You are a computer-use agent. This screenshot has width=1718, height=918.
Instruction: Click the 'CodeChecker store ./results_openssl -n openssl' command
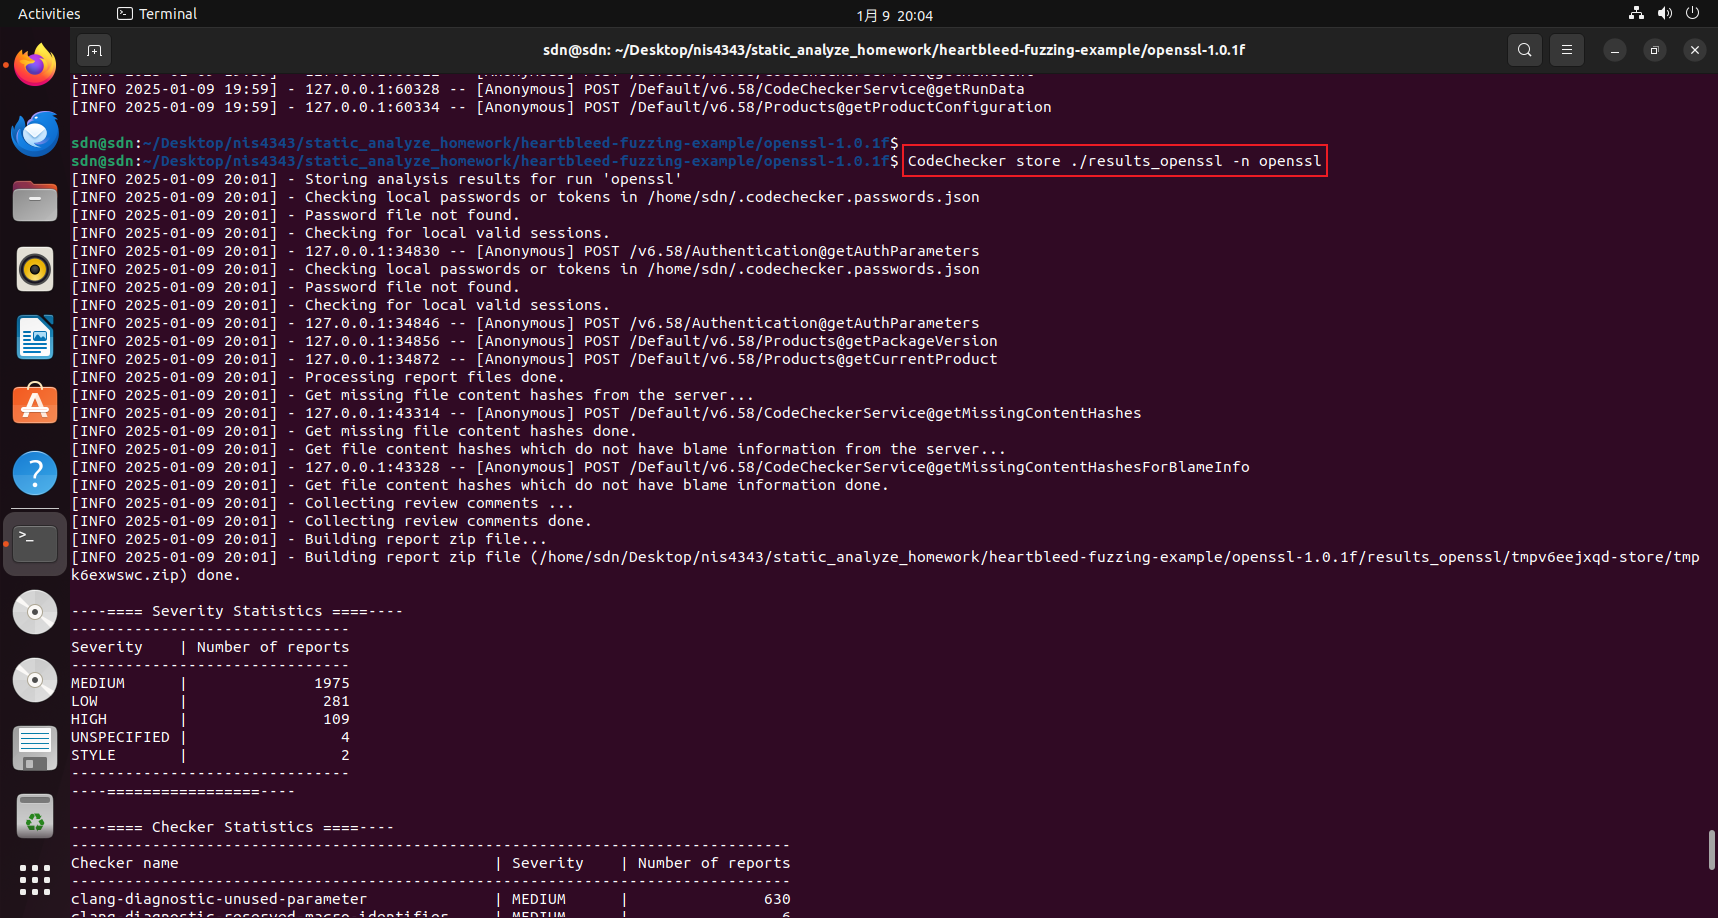(x=1114, y=161)
